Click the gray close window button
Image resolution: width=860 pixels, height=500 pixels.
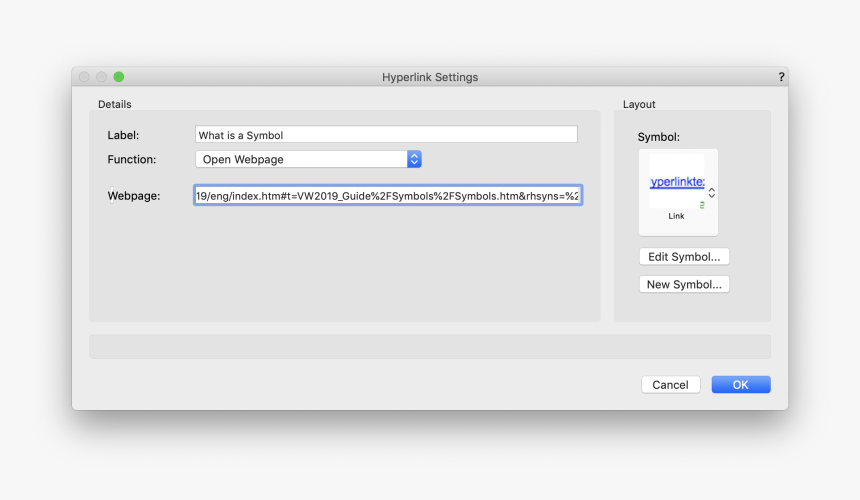click(x=84, y=77)
